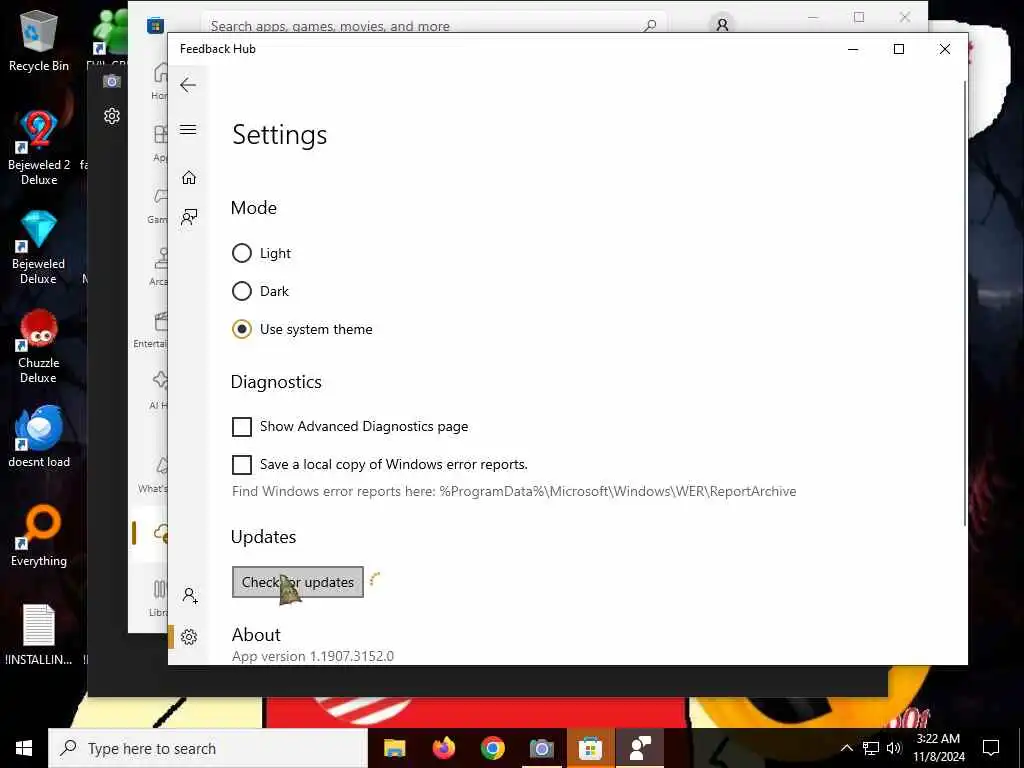Select Chuzzle Deluxe desktop shortcut
Viewport: 1024px width, 768px height.
(39, 346)
